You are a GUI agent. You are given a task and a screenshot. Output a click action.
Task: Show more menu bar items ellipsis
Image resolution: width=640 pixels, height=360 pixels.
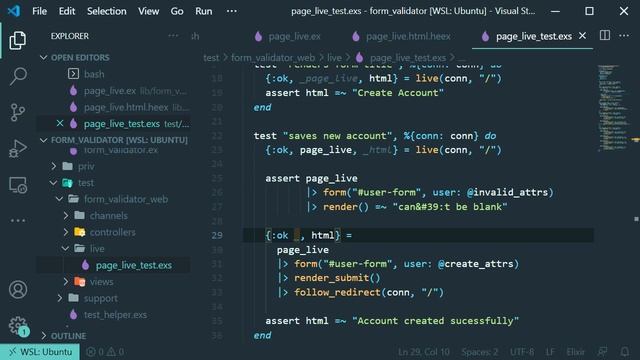[231, 11]
